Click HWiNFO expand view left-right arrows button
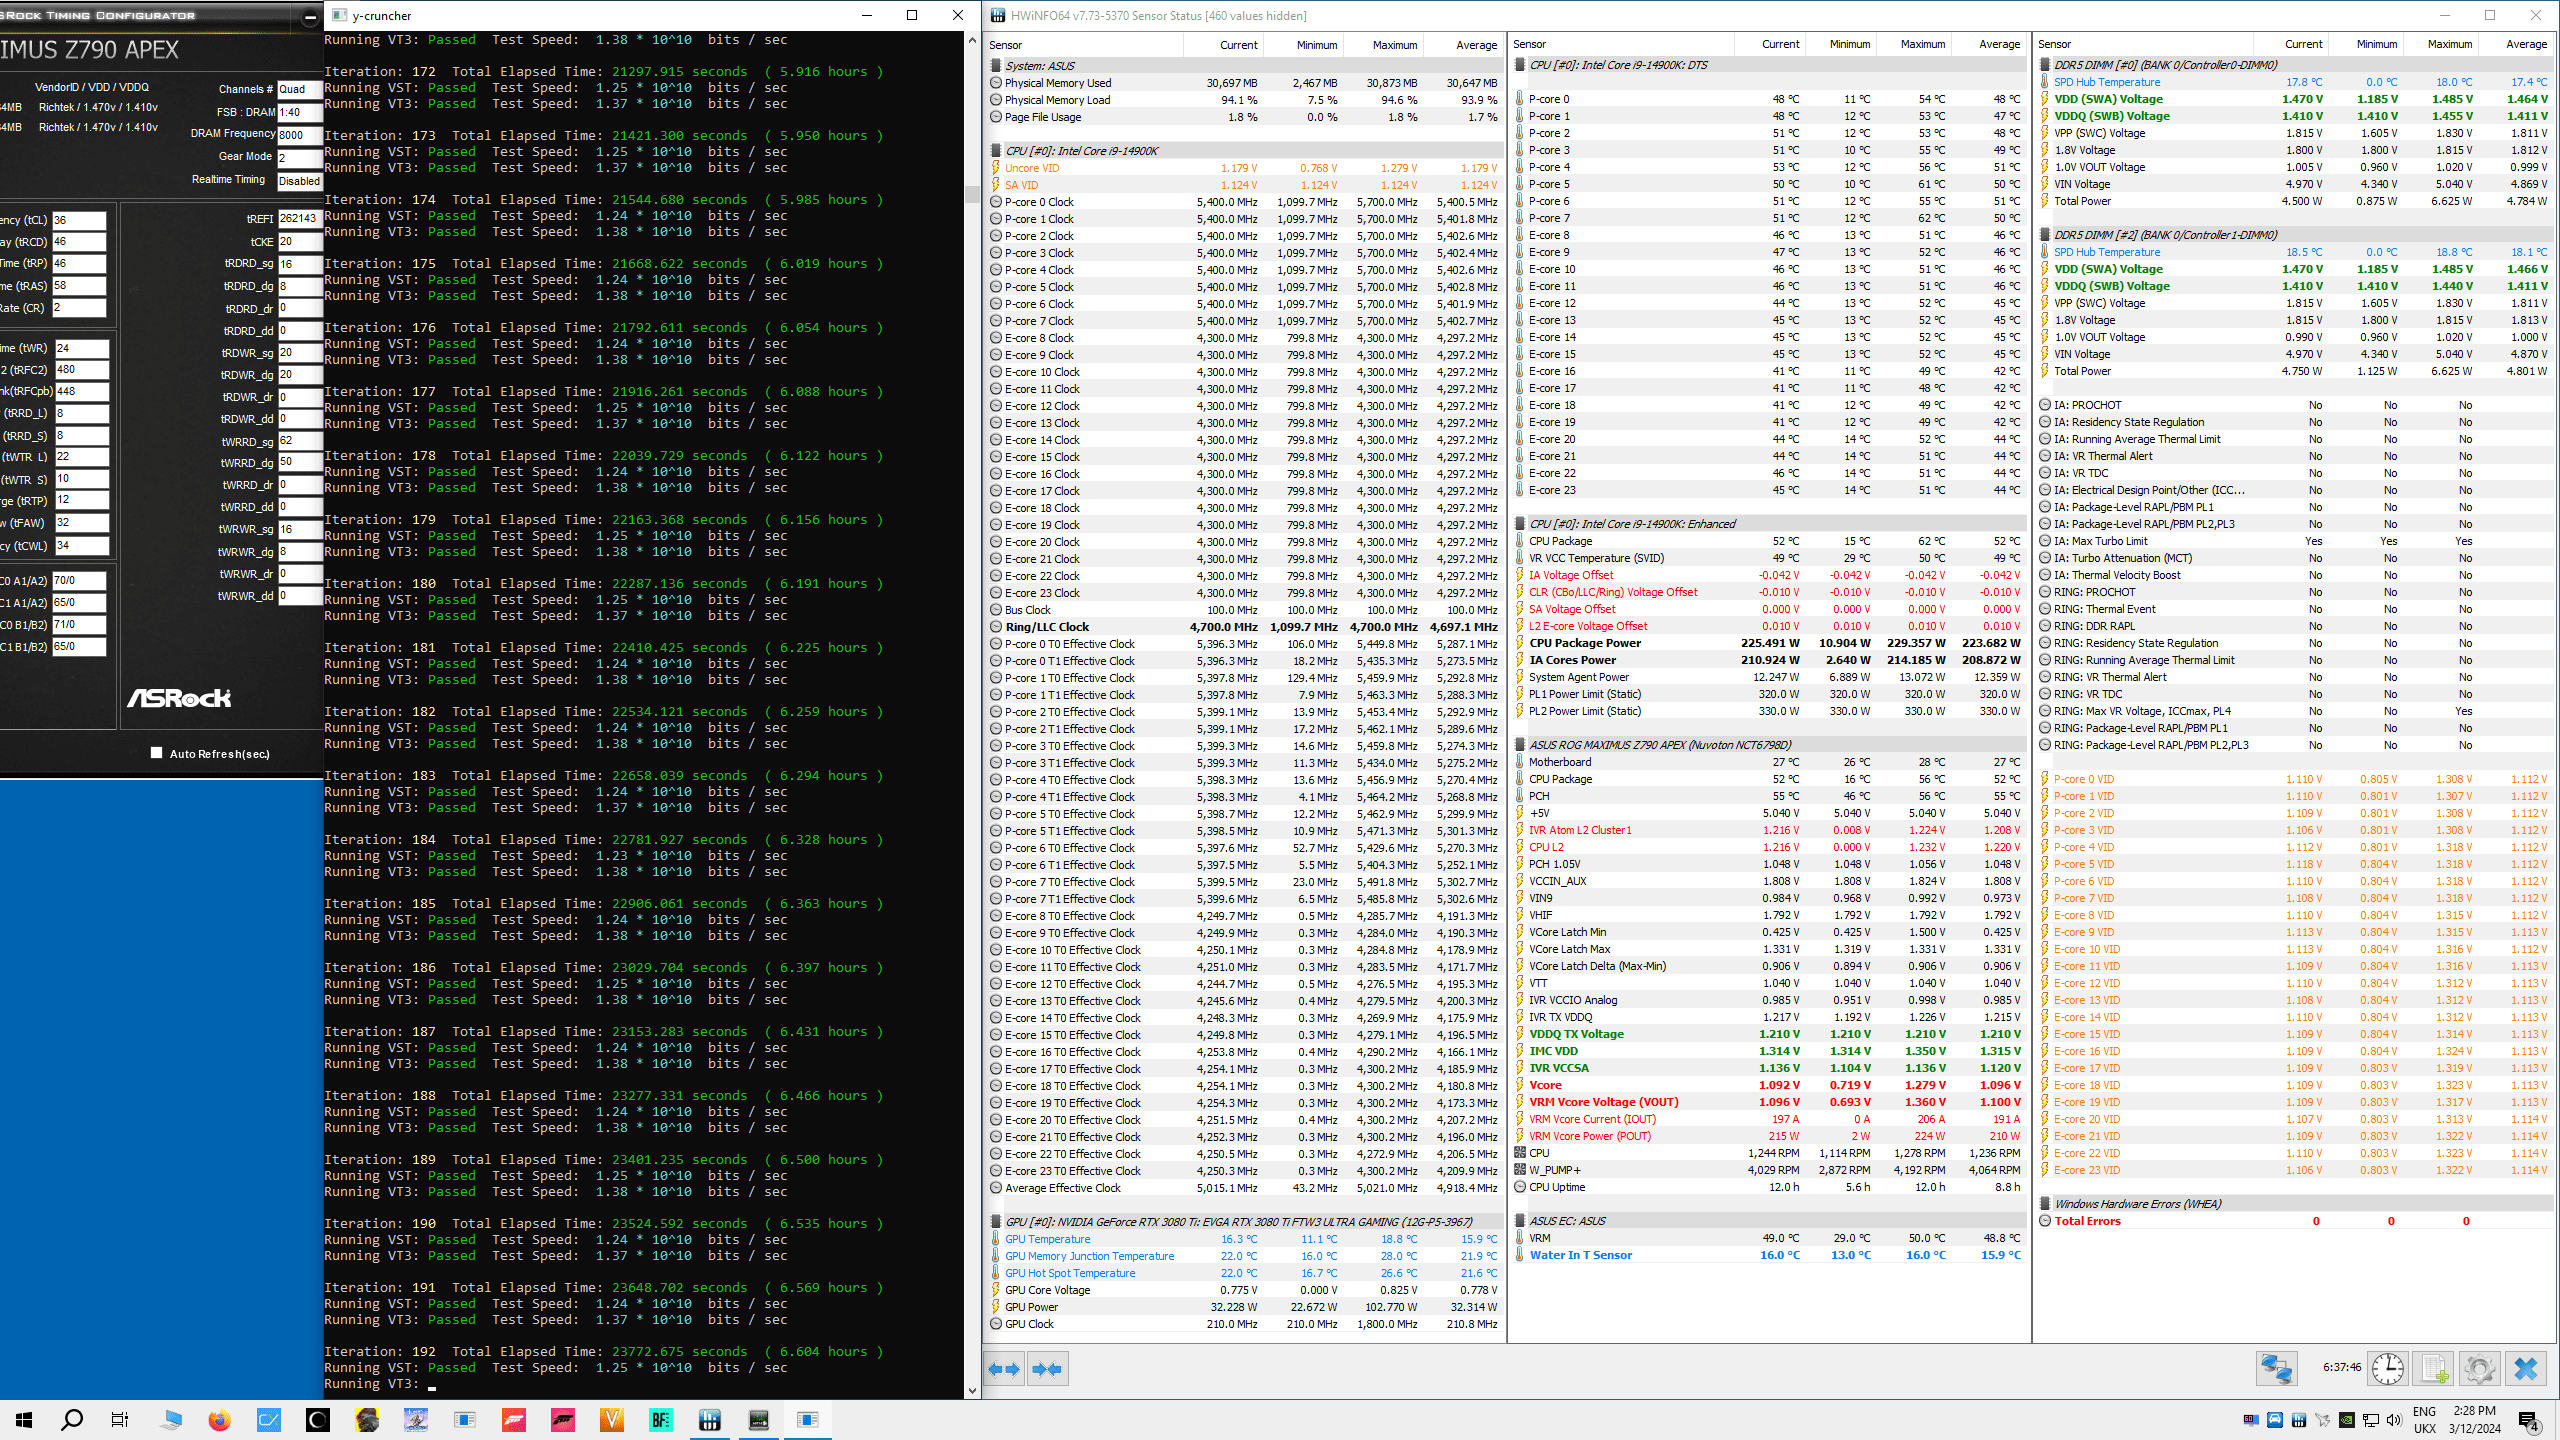 click(1003, 1369)
